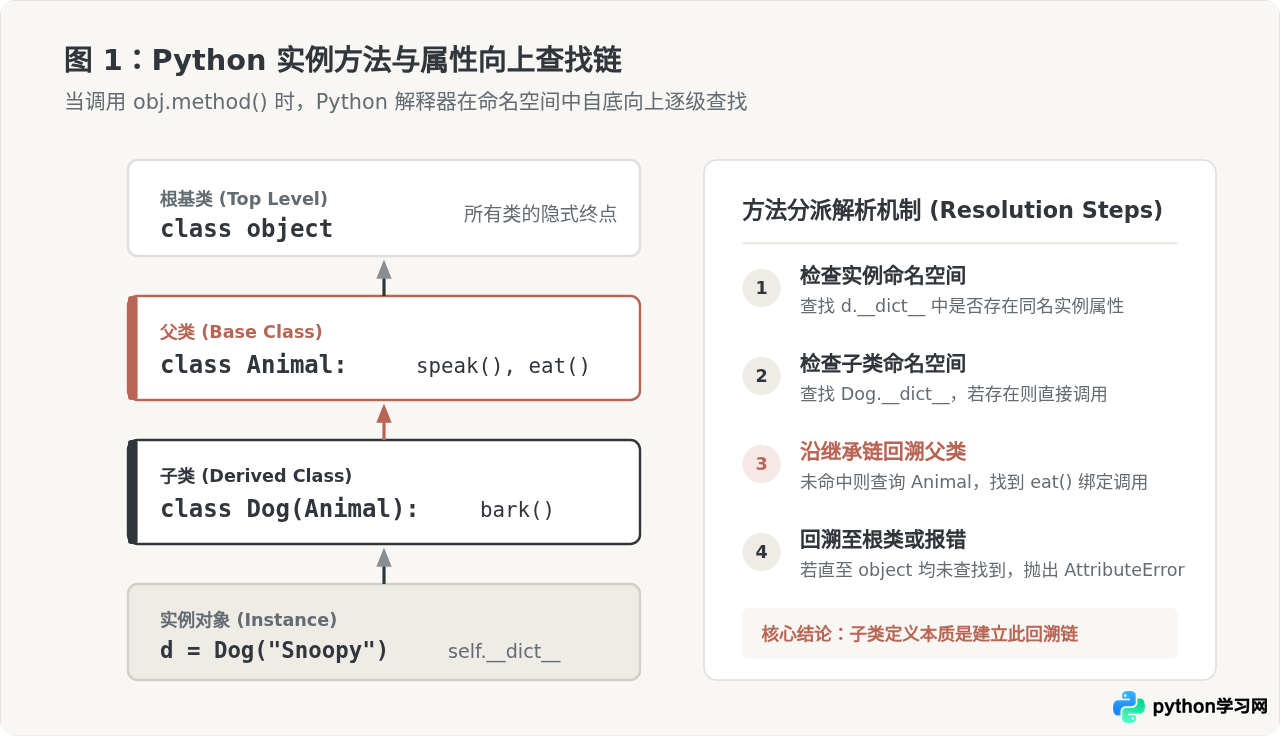This screenshot has width=1280, height=736.
Task: Click the conclusion "核心结论：子类定义本质是建立此回溯链"
Action: (920, 634)
